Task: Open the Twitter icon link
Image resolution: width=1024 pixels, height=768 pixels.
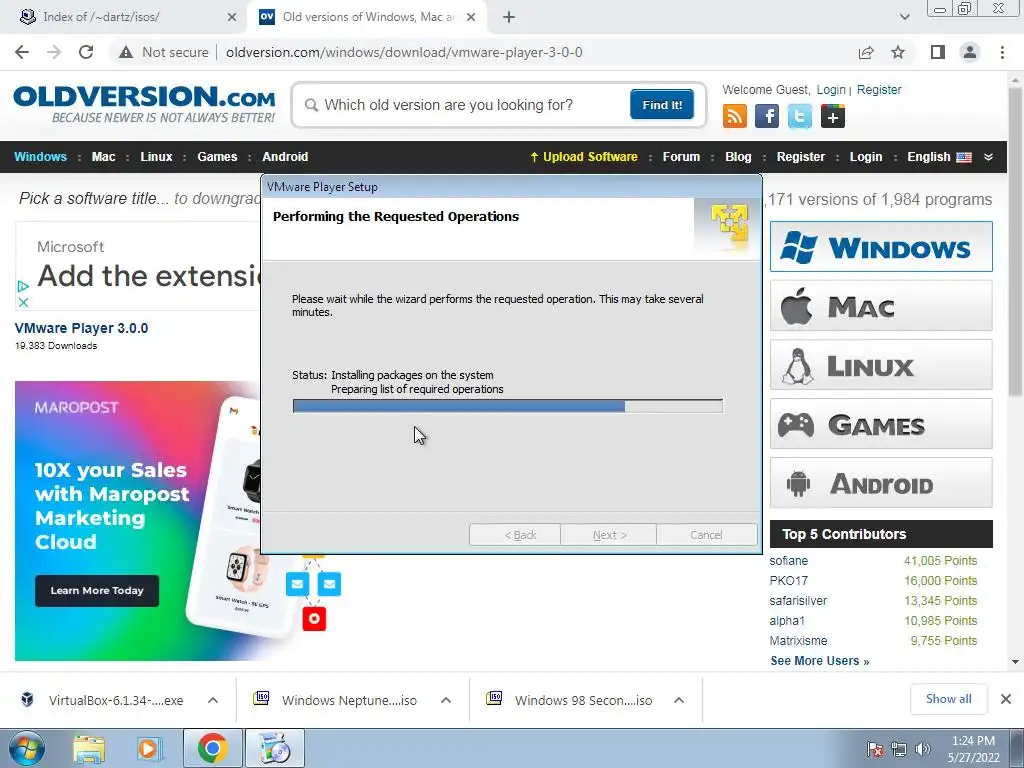Action: 799,116
